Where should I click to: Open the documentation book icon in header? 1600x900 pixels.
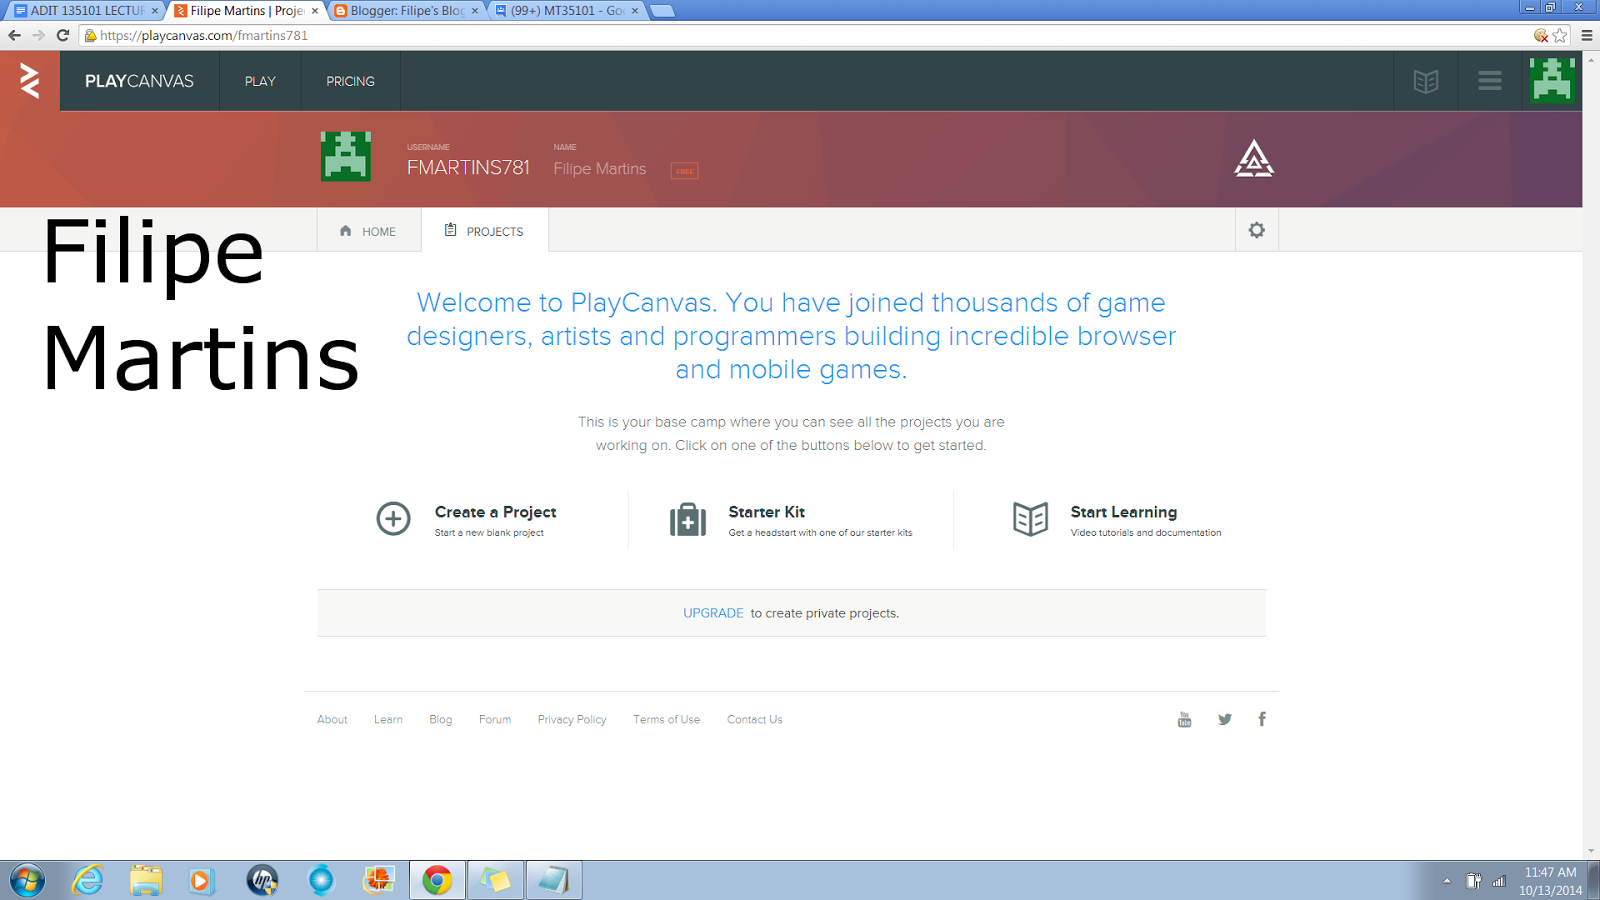pos(1426,81)
